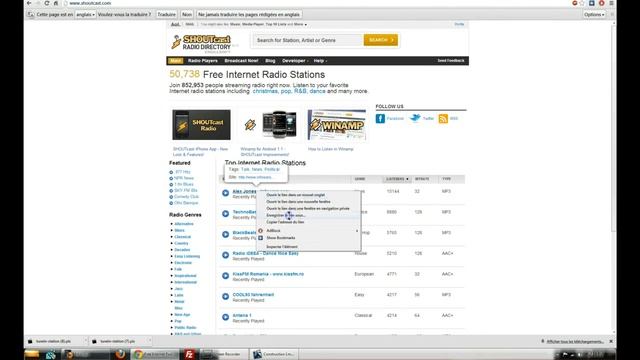Click the Non button in translate bar

coord(187,14)
